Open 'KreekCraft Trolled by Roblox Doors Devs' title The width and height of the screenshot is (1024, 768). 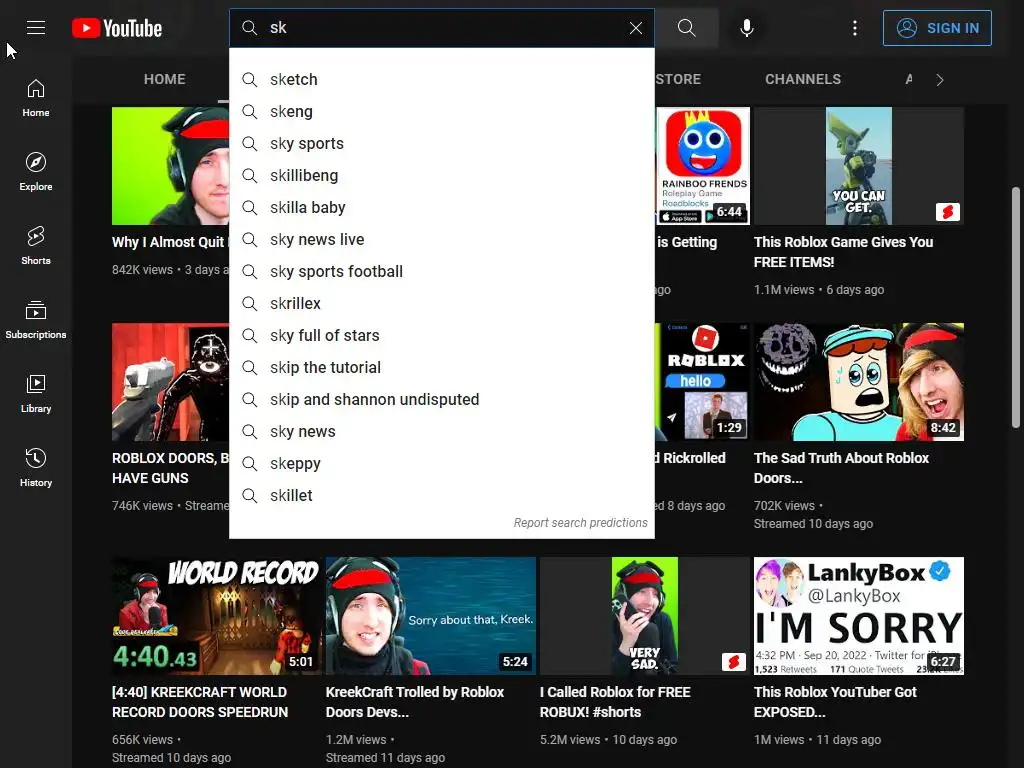pos(415,702)
